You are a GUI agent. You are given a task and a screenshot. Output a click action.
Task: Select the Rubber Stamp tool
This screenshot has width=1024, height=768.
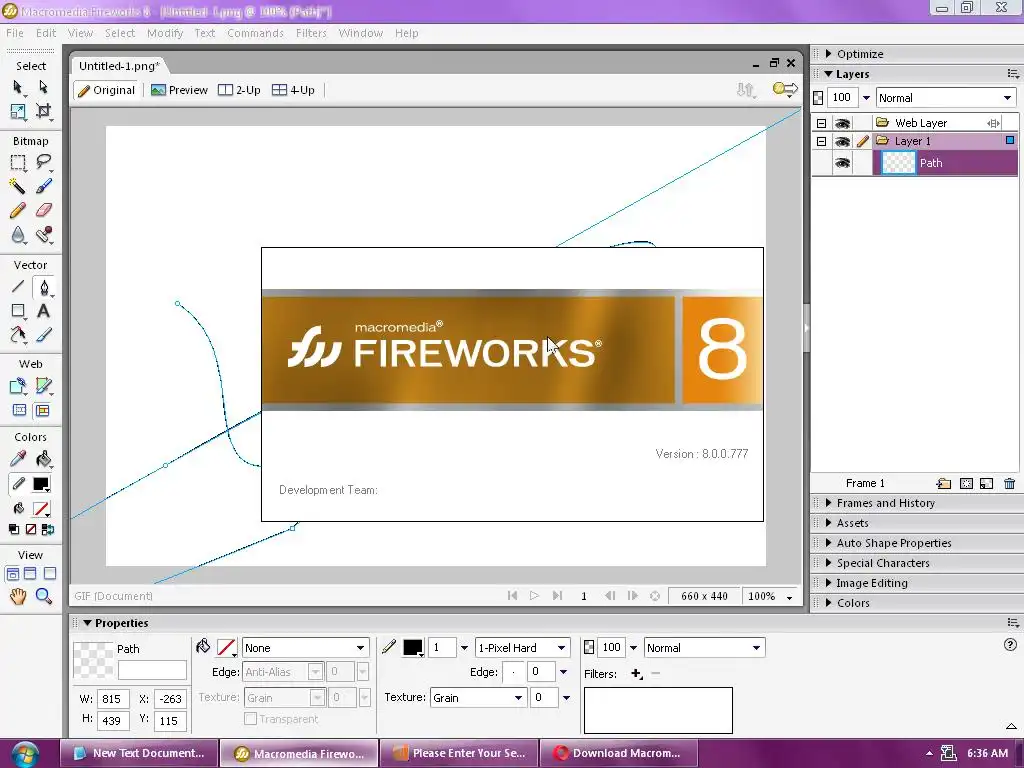[x=43, y=235]
